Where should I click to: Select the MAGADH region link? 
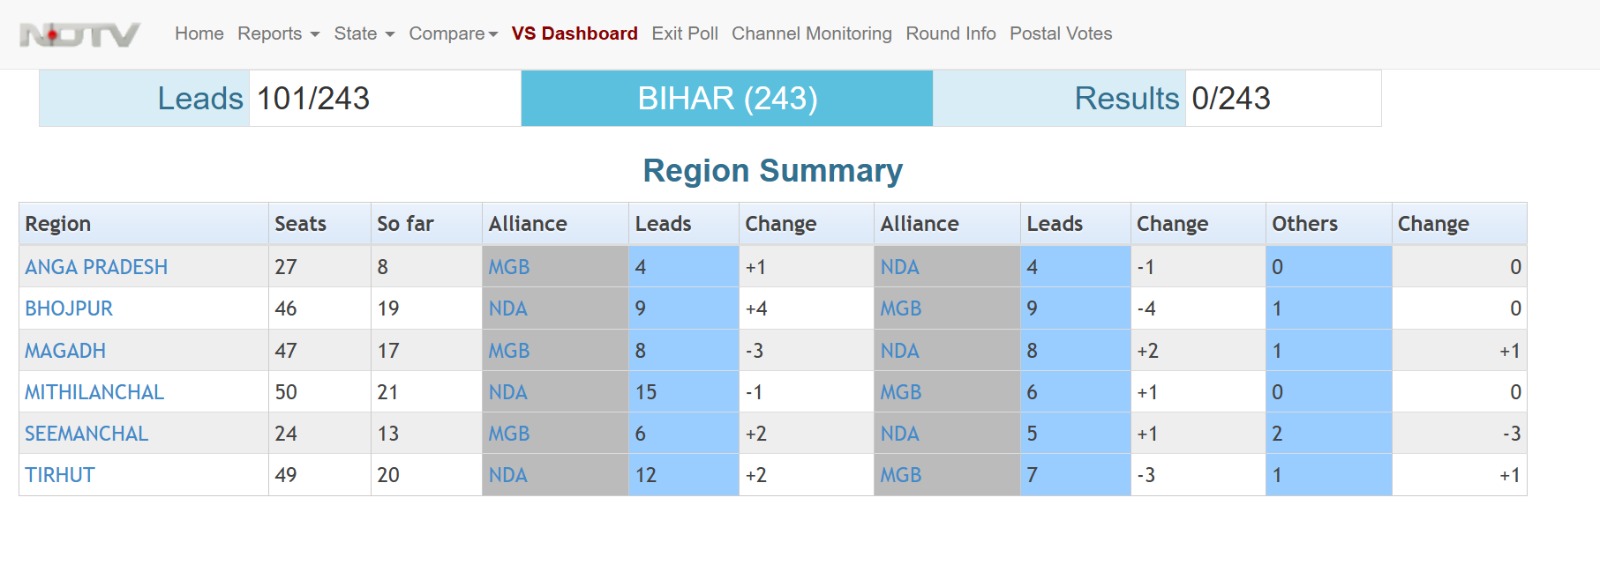(x=65, y=351)
